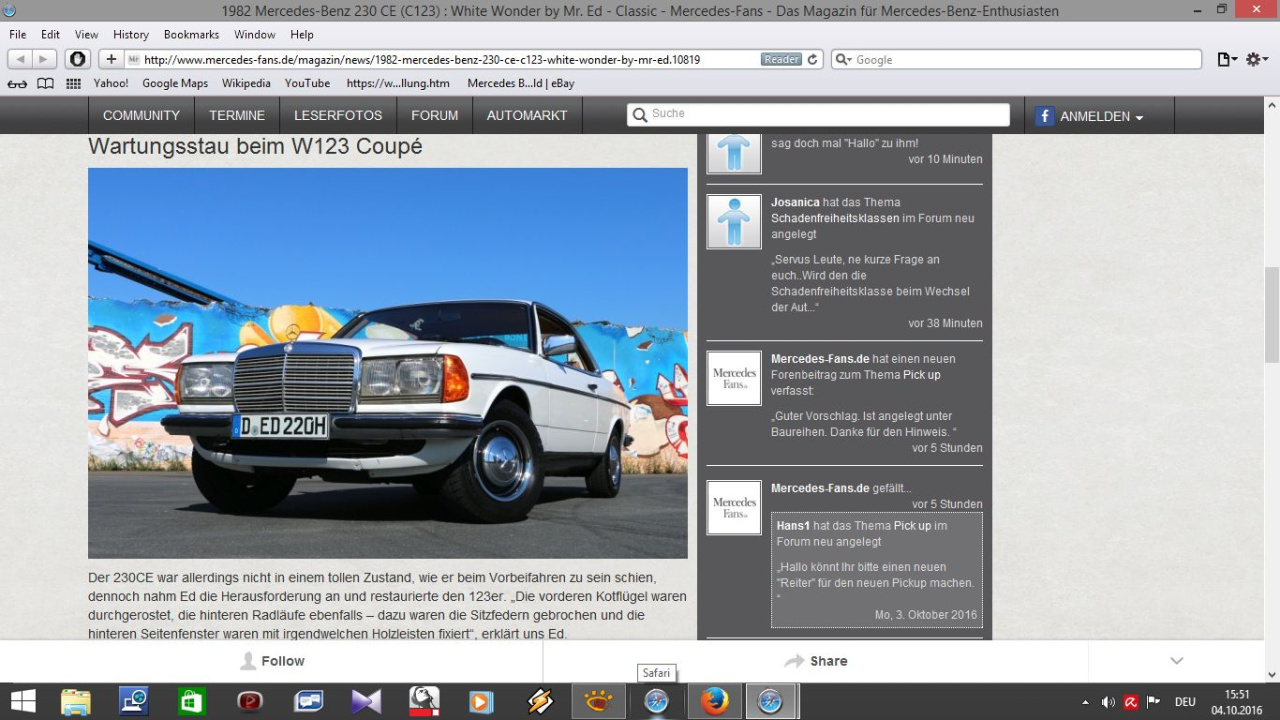Open the History menu
The image size is (1280, 720).
(x=131, y=34)
